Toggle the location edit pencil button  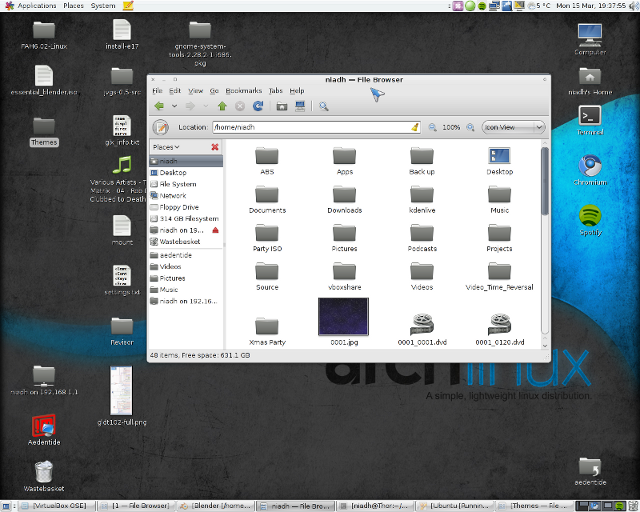point(161,127)
